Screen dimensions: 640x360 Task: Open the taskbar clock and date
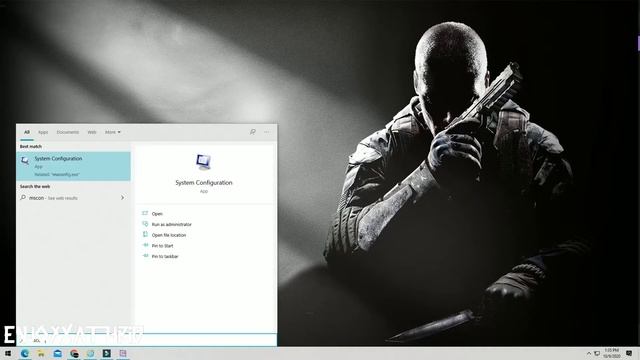coord(612,353)
